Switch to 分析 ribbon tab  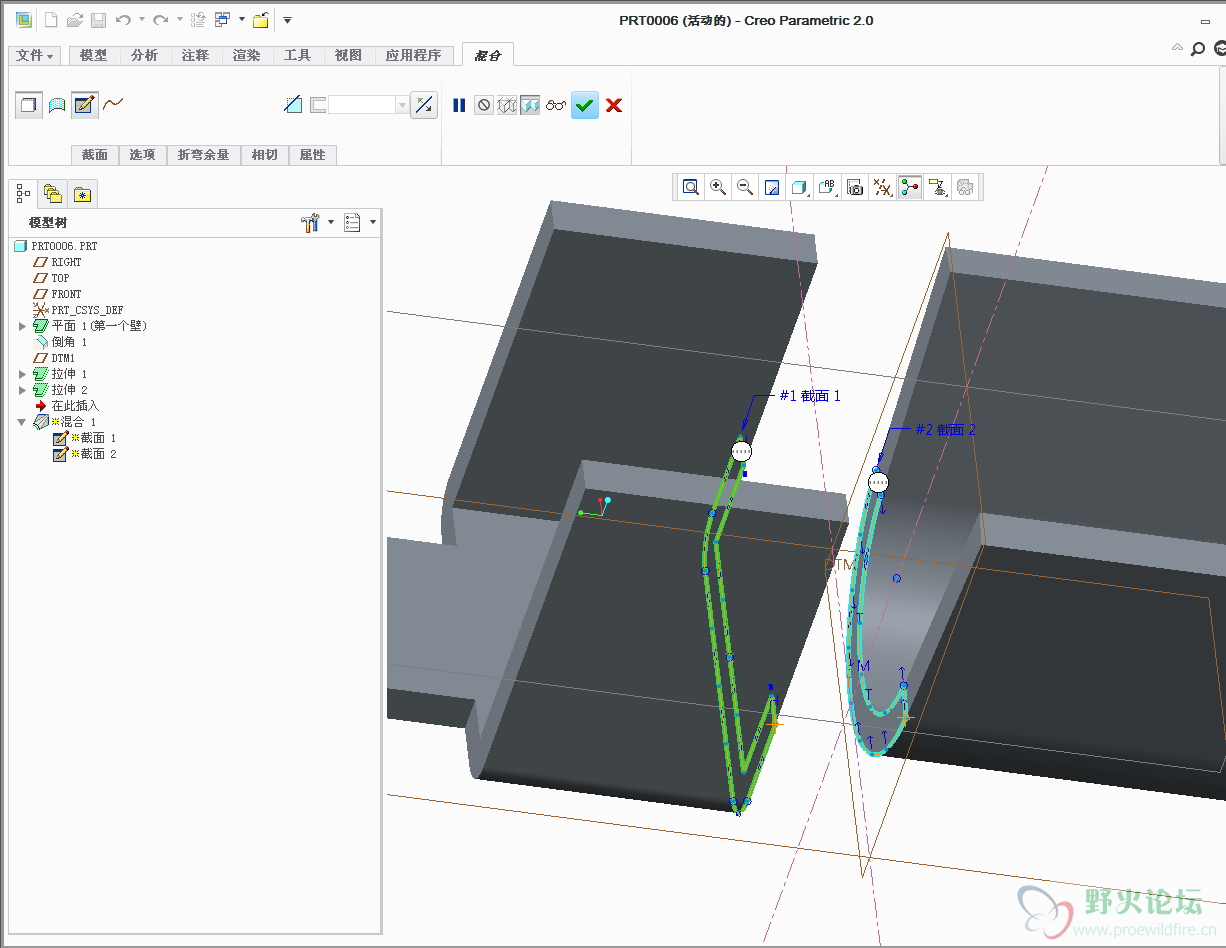pos(144,56)
